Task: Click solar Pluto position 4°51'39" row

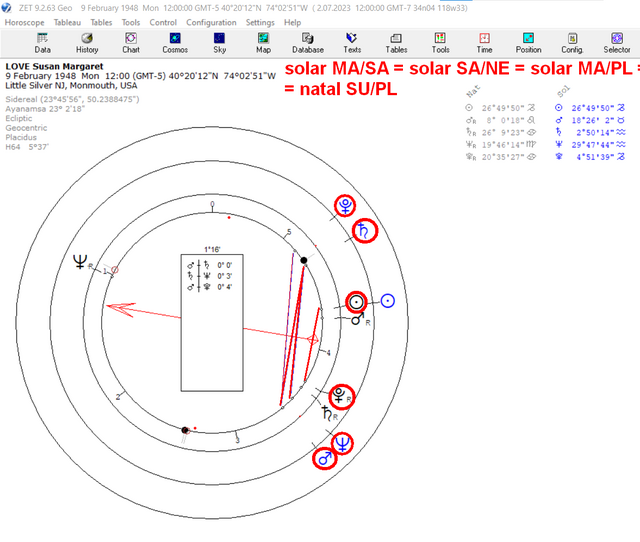Action: click(590, 157)
